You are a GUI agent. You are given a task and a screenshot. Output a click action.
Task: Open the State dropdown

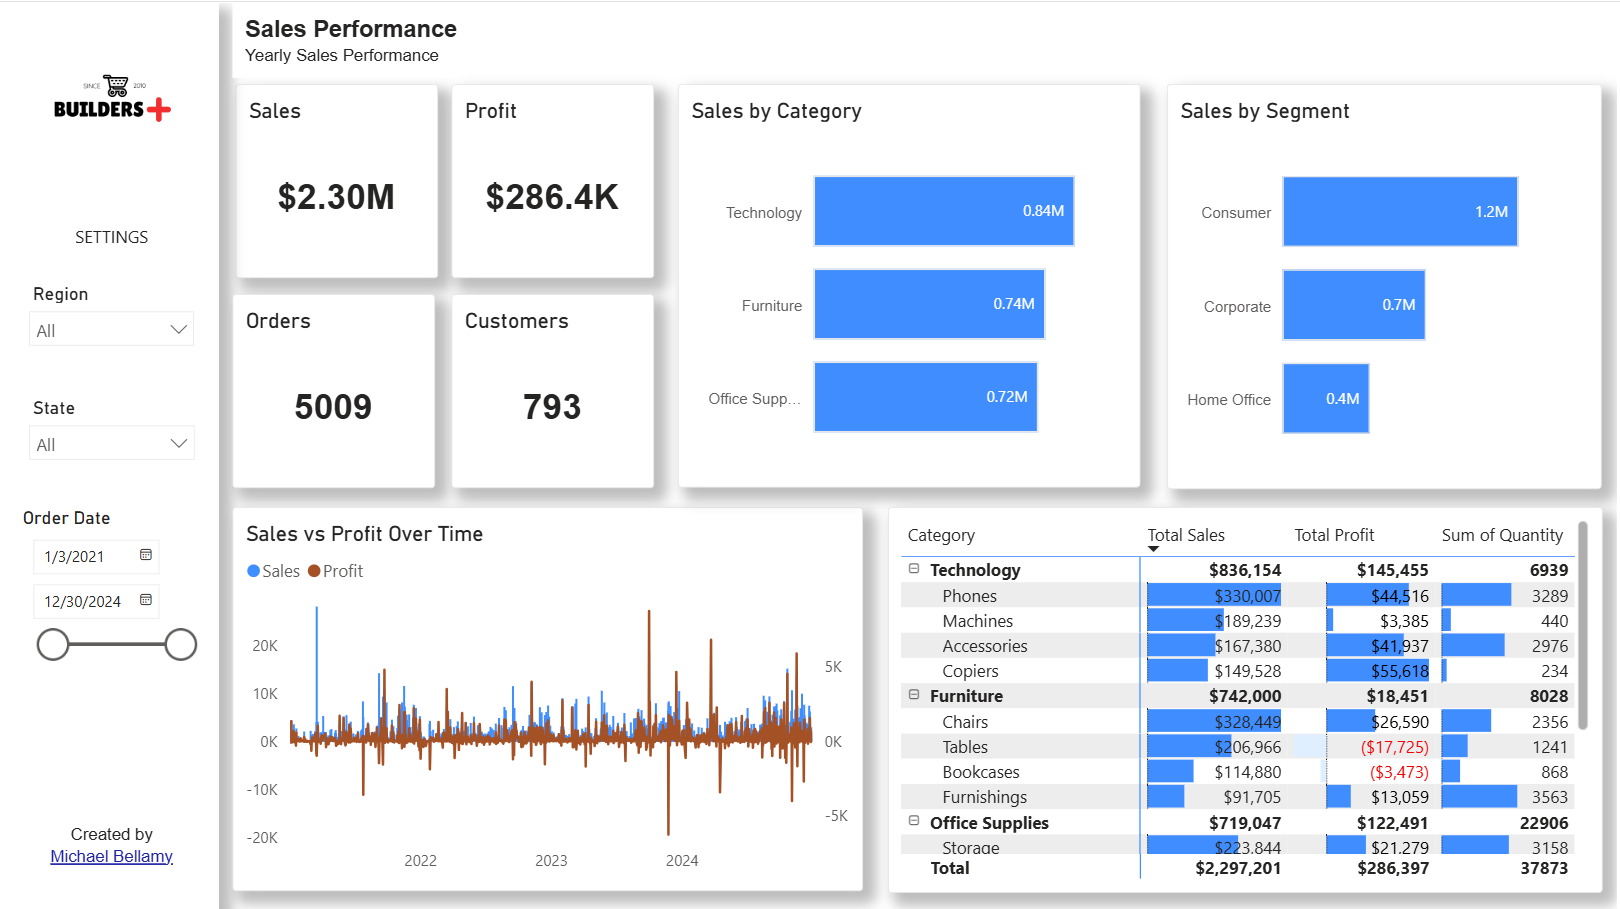pyautogui.click(x=111, y=443)
